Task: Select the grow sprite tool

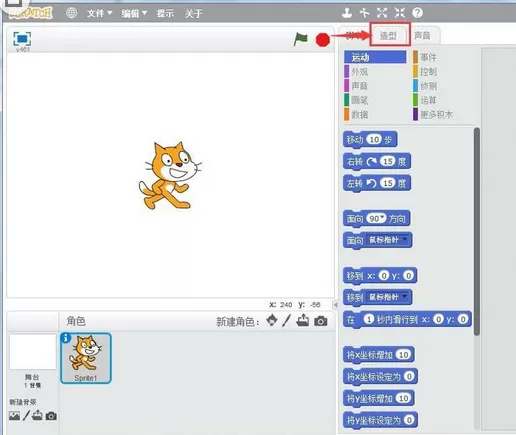Action: [382, 13]
